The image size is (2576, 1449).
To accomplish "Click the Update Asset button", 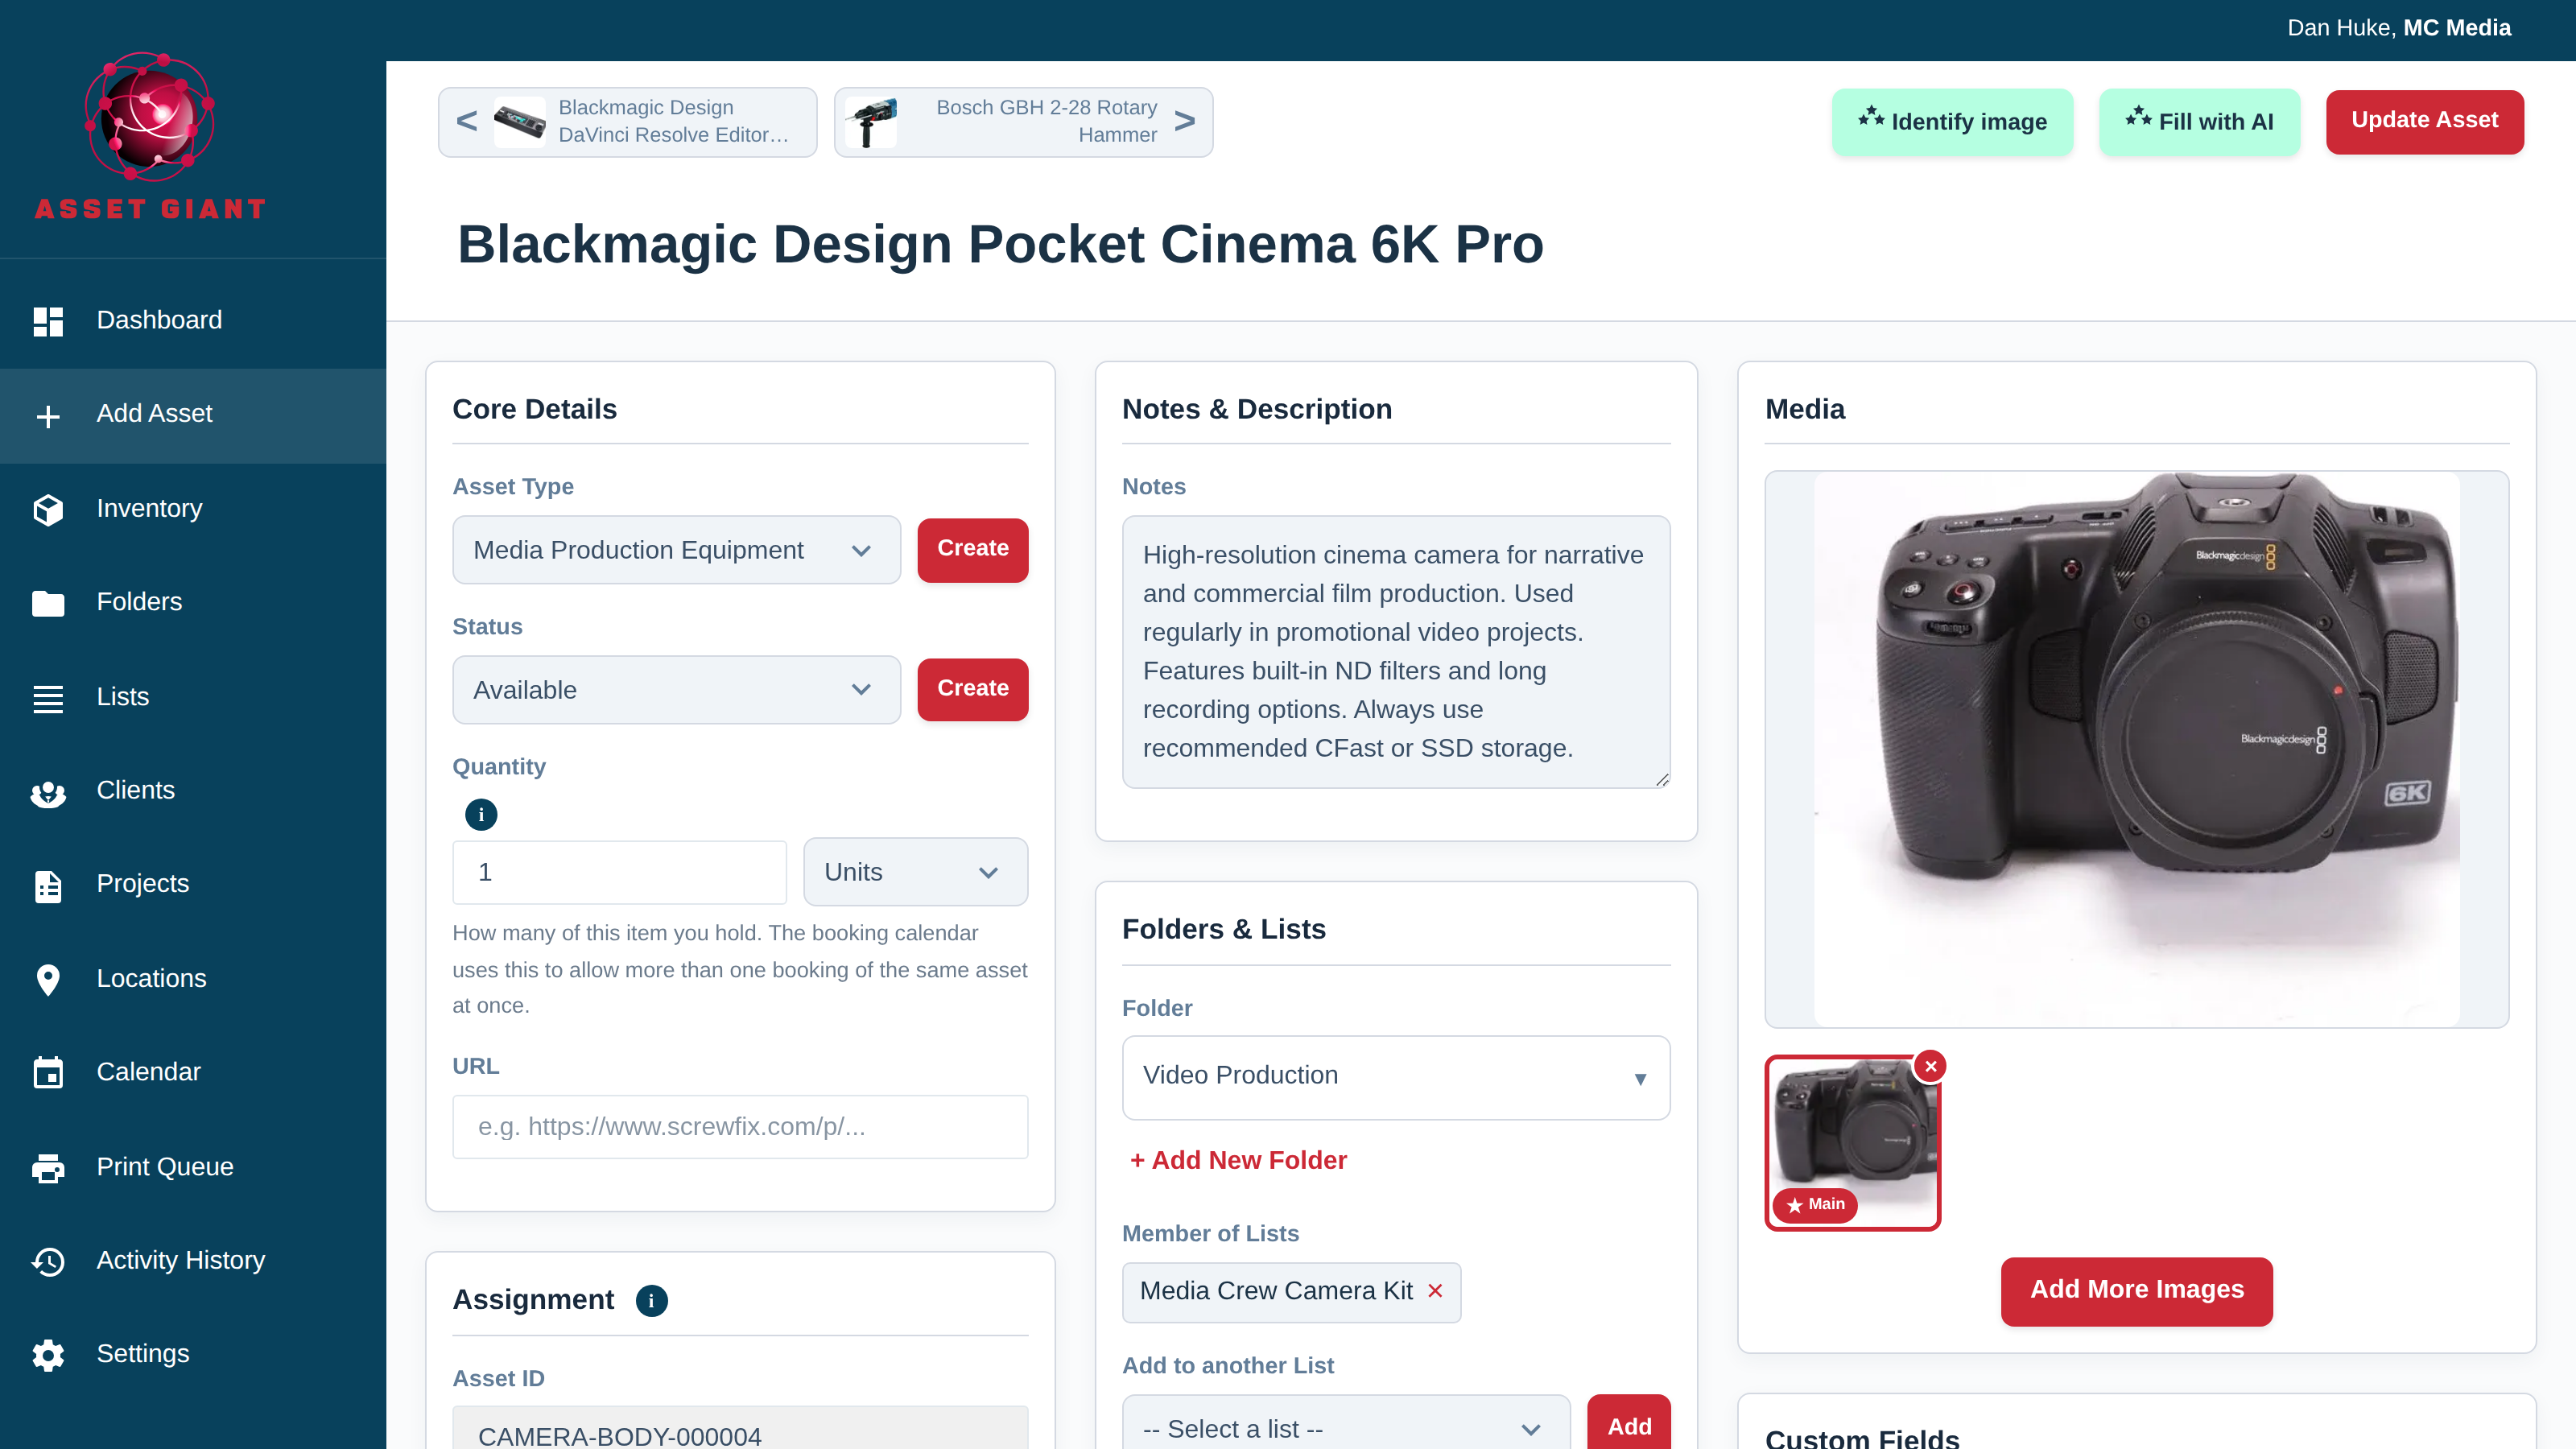I will [x=2424, y=121].
